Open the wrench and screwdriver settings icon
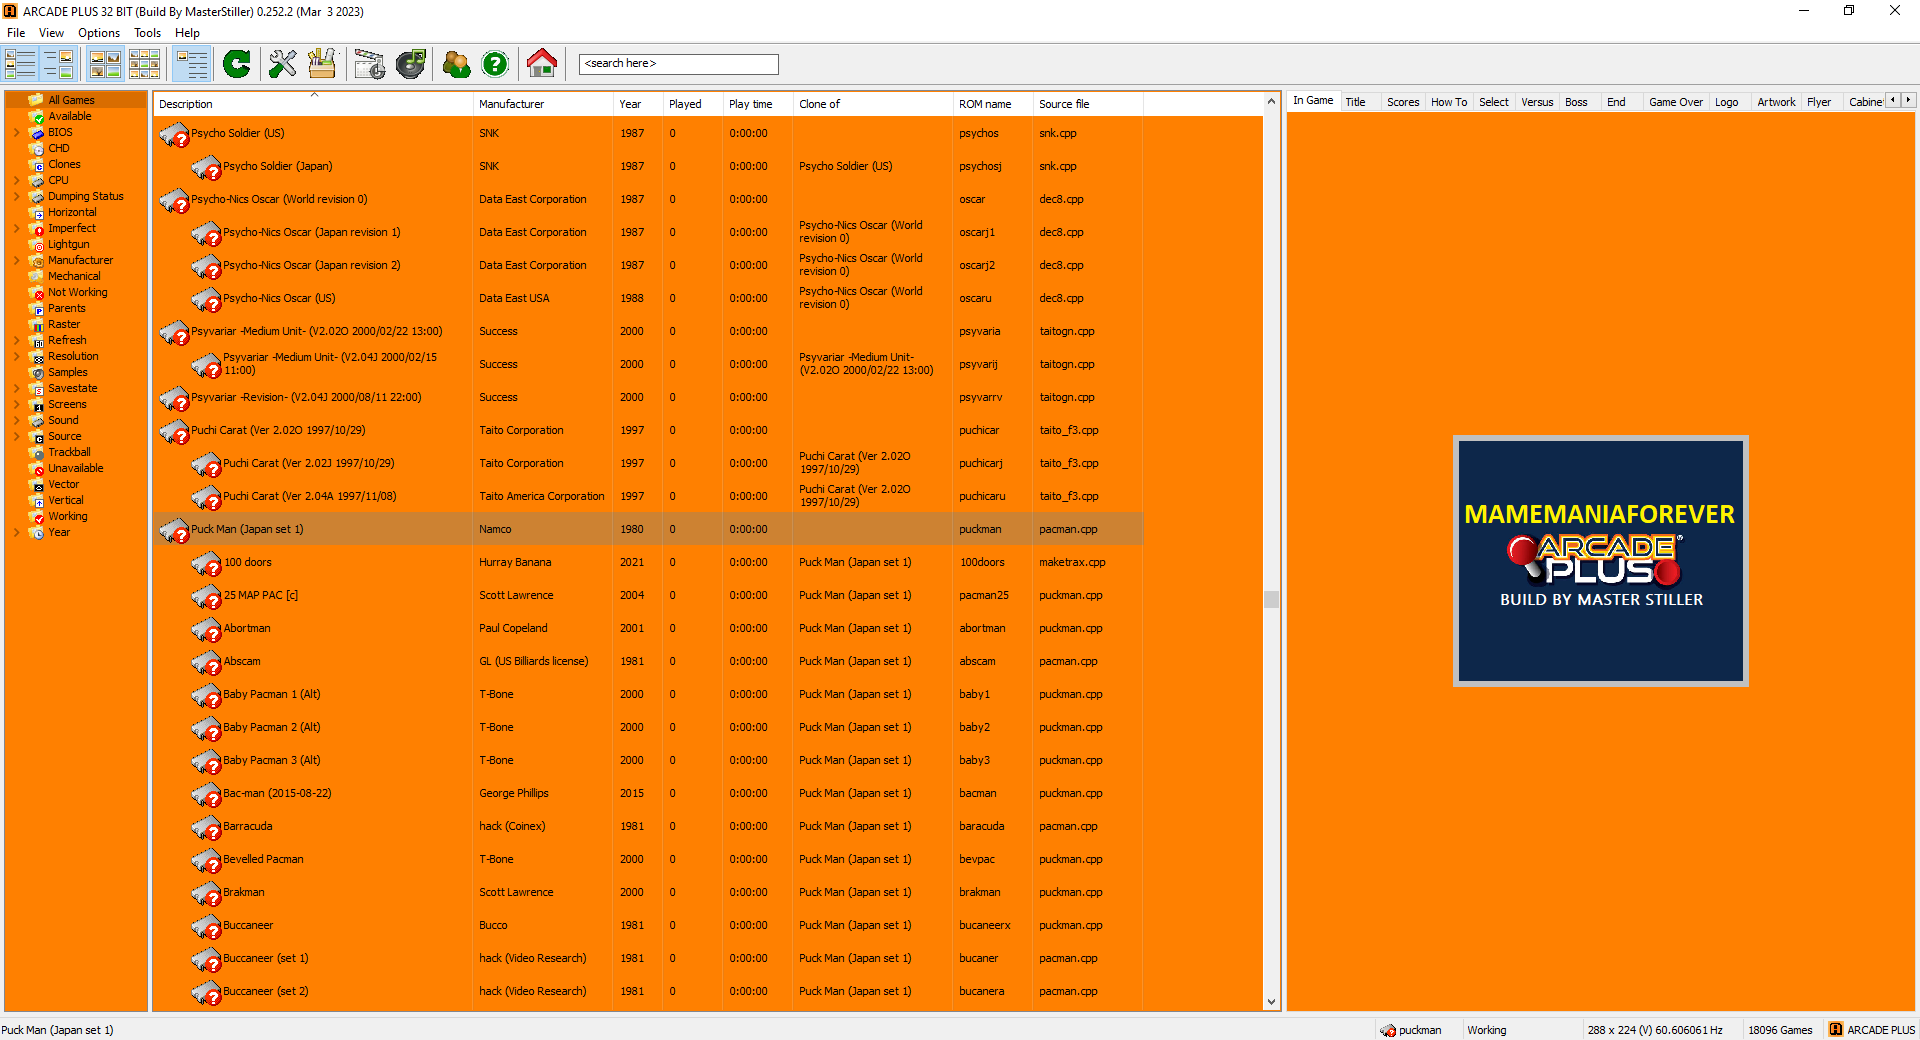The image size is (1920, 1040). click(283, 64)
